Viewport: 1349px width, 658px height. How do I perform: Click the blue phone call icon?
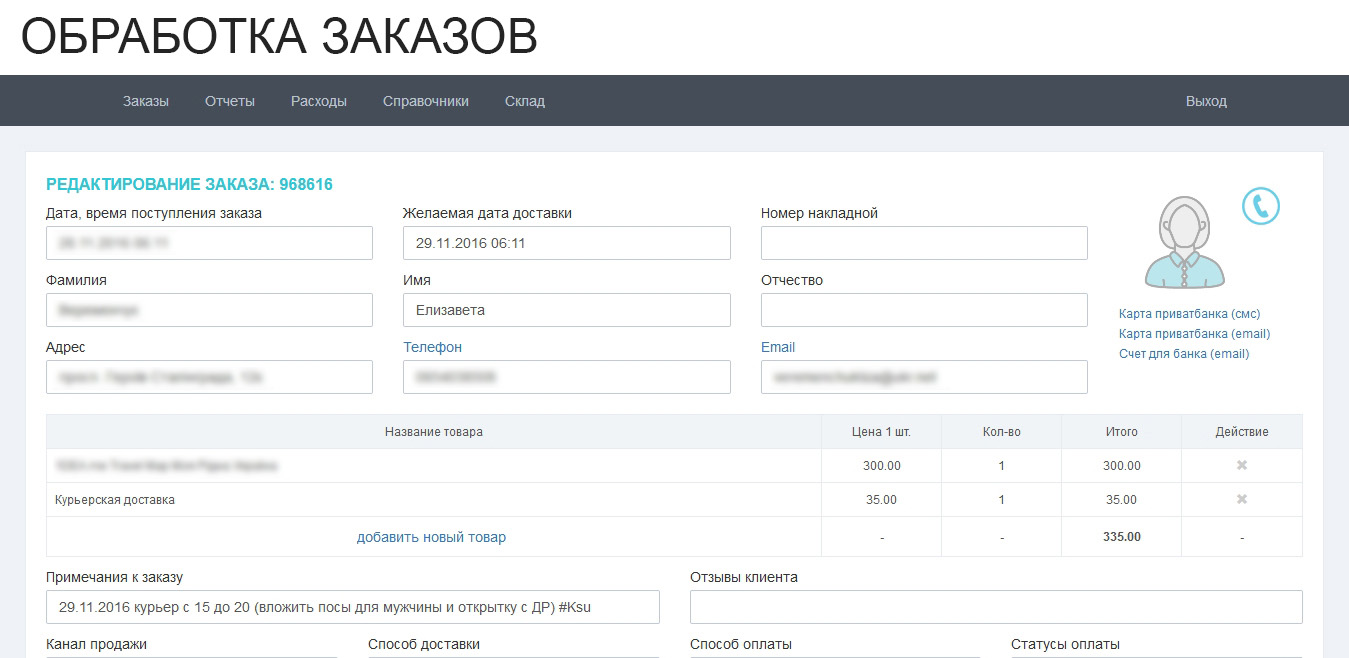[x=1260, y=206]
